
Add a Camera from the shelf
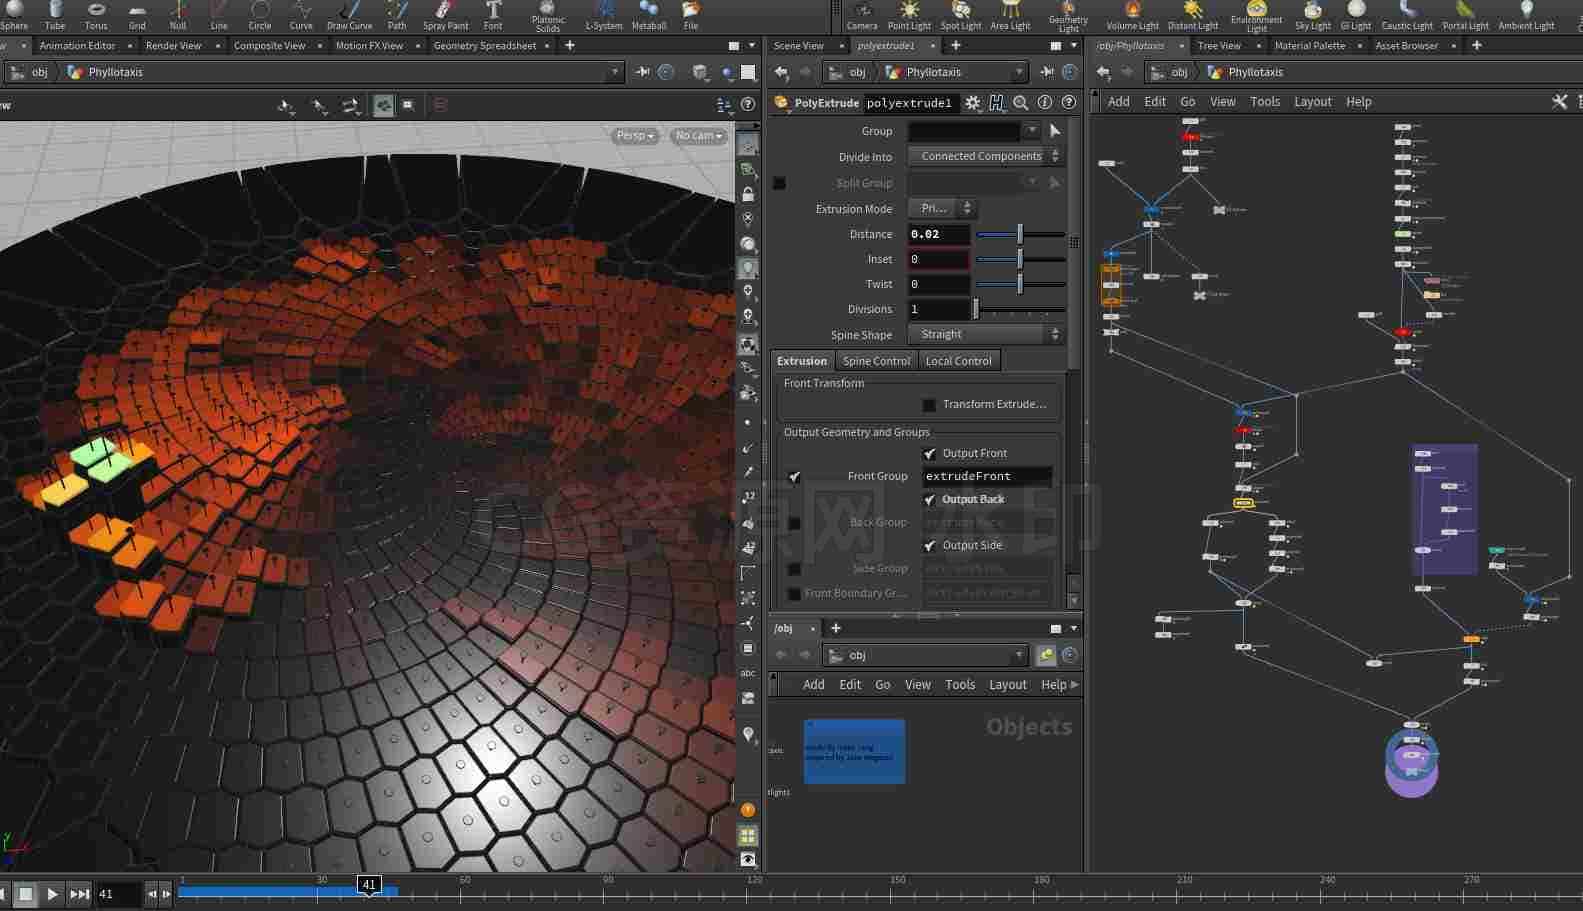[x=861, y=15]
